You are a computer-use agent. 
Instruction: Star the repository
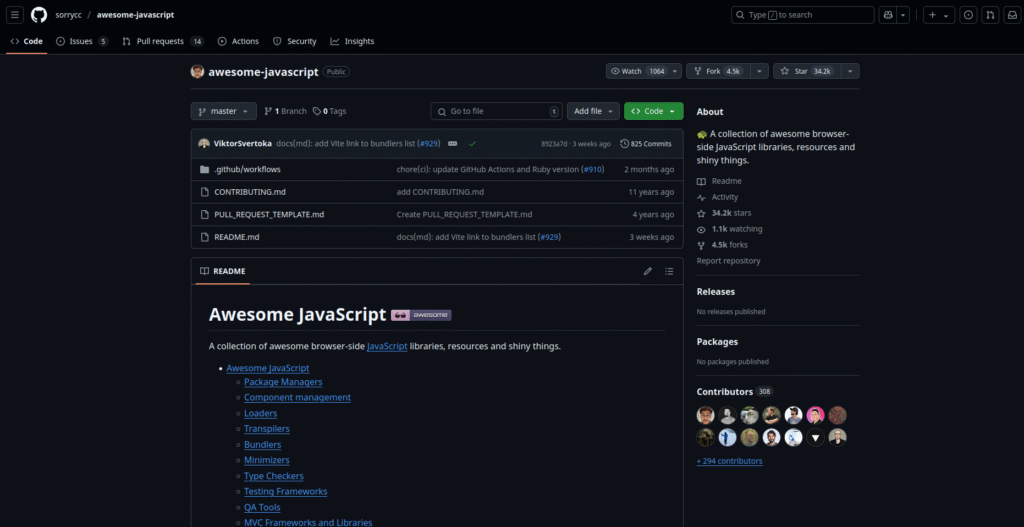click(807, 71)
